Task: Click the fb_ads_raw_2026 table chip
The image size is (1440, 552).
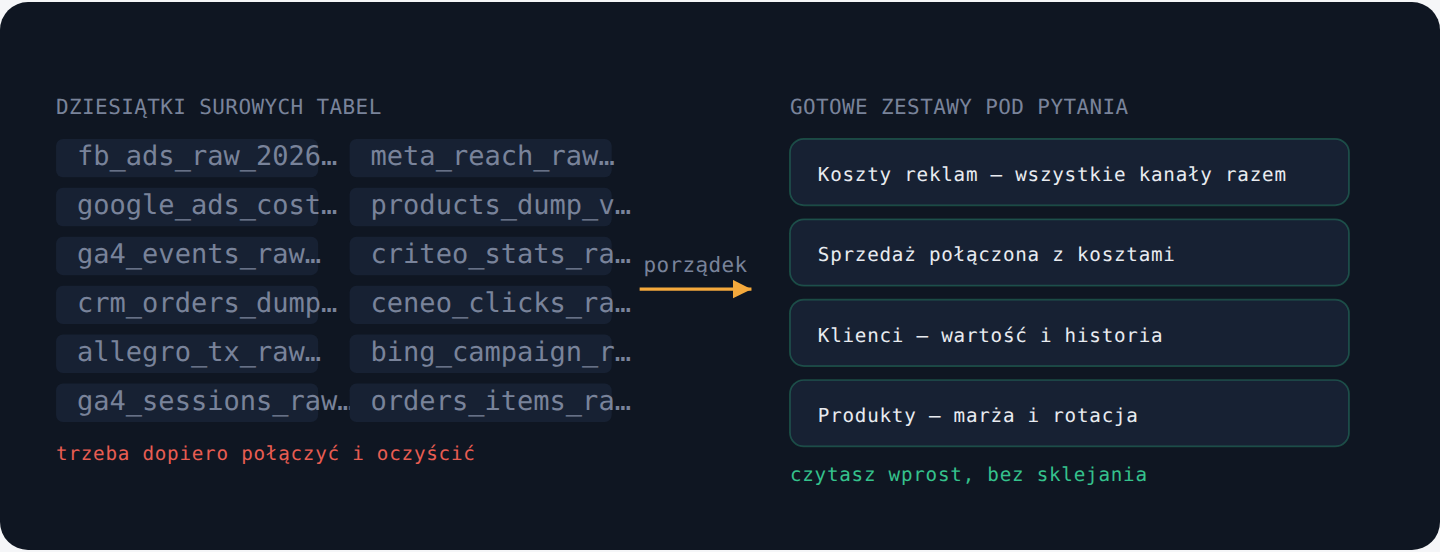Action: click(x=187, y=157)
